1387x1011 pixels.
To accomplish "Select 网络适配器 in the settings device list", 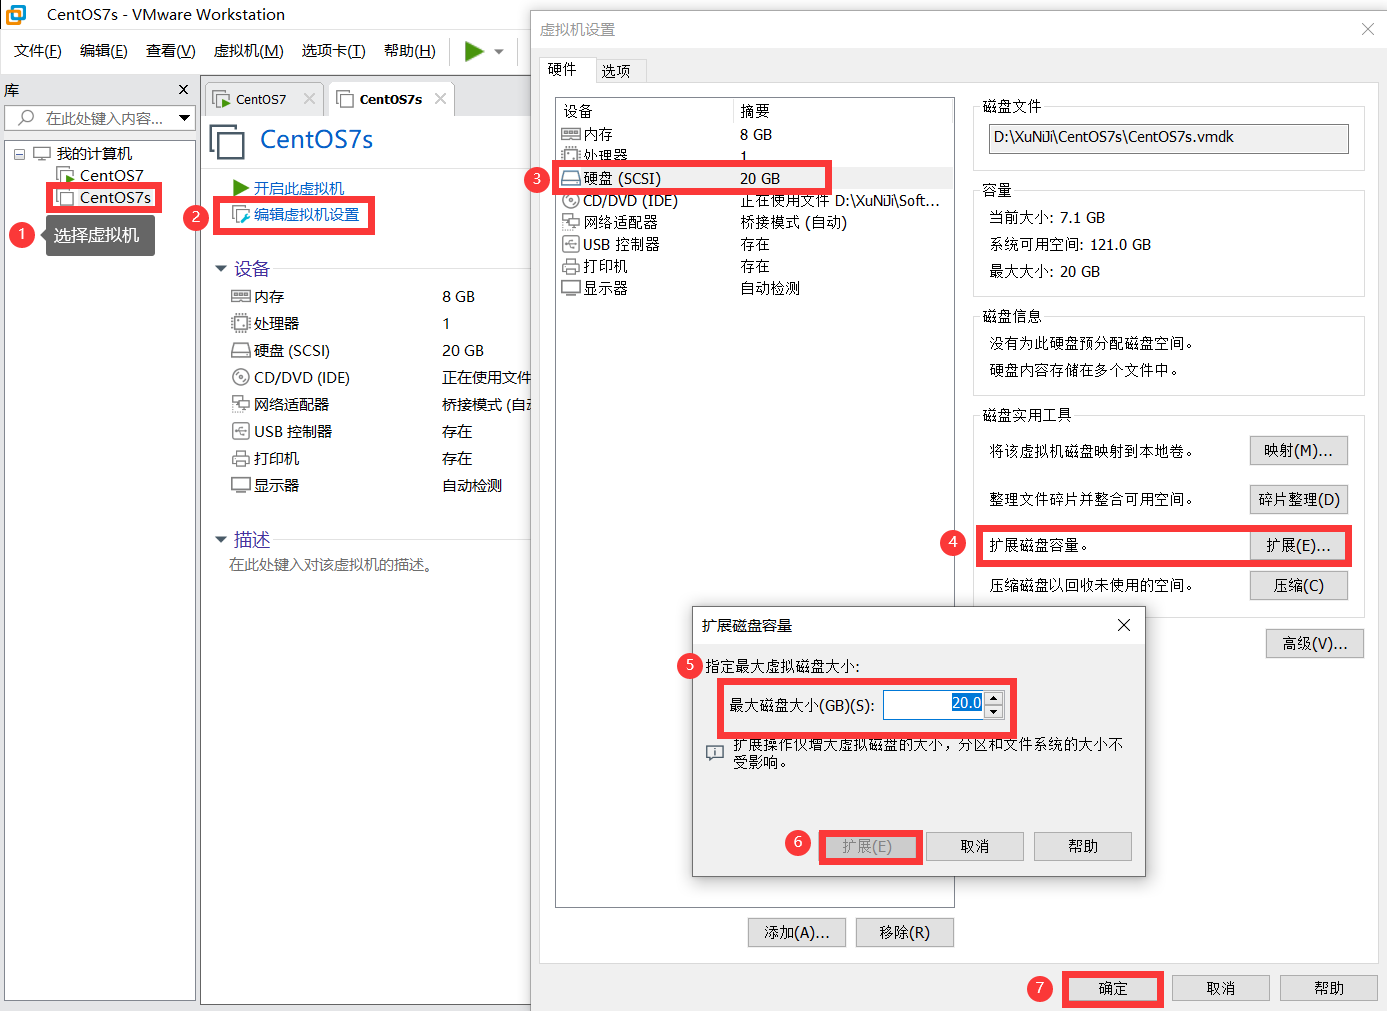I will (754, 222).
